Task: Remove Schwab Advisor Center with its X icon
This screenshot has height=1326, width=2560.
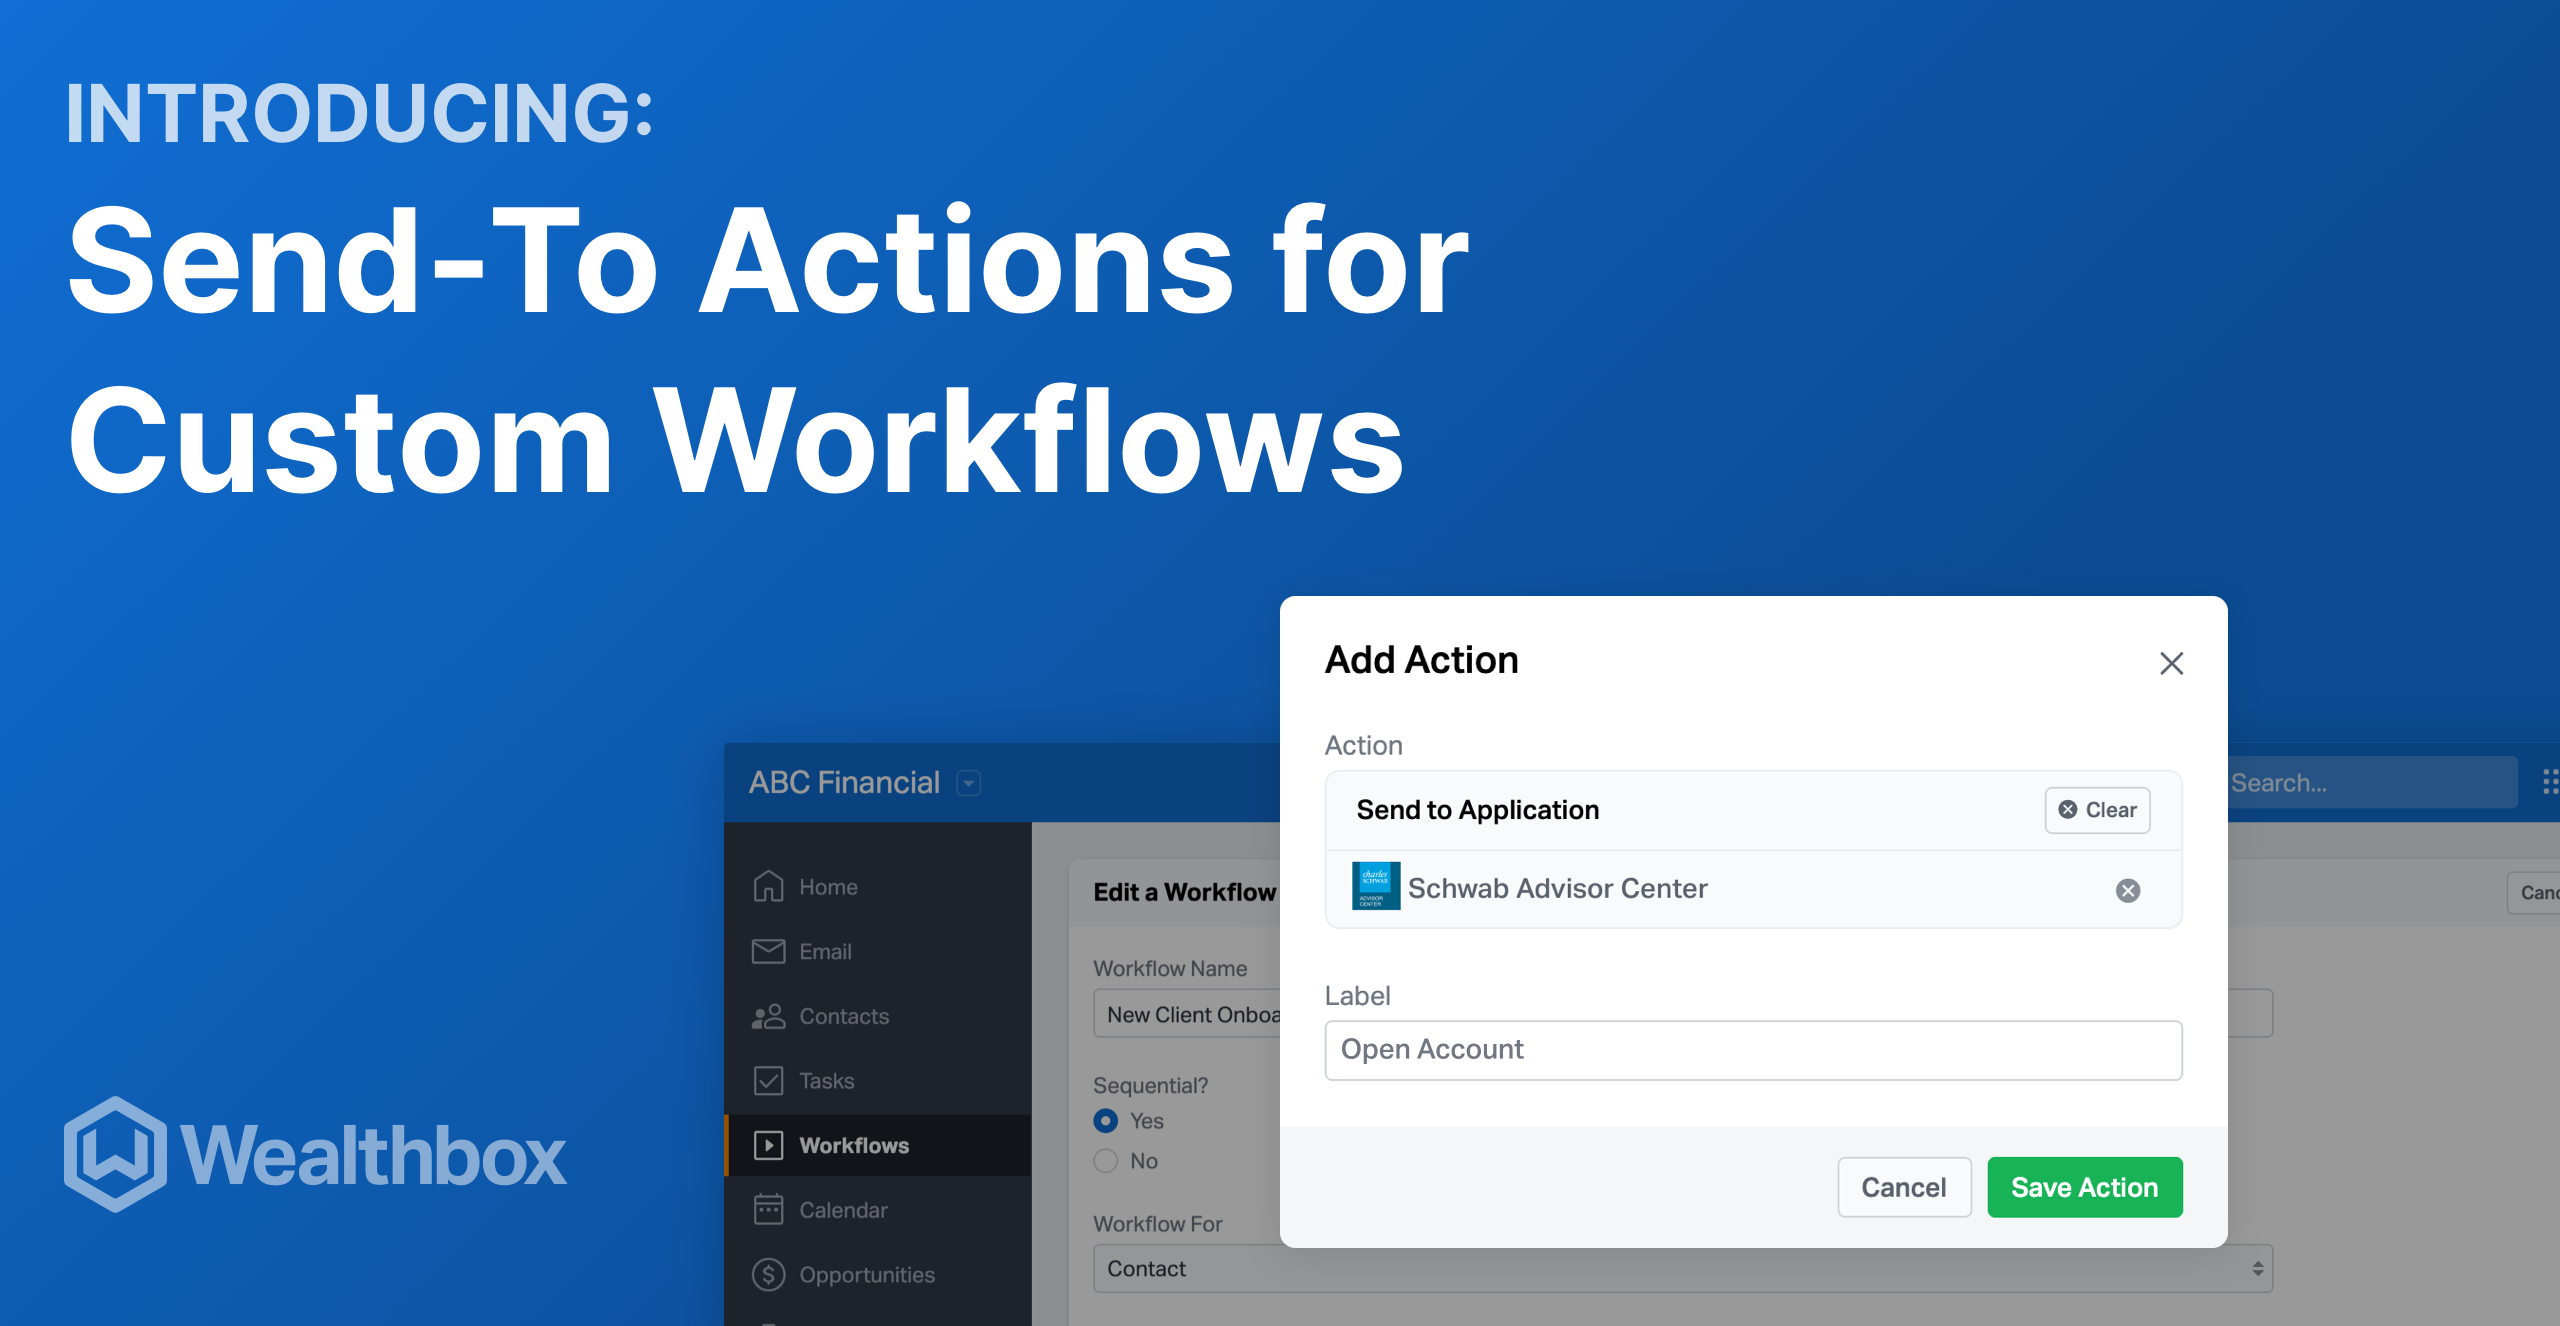Action: point(2128,890)
